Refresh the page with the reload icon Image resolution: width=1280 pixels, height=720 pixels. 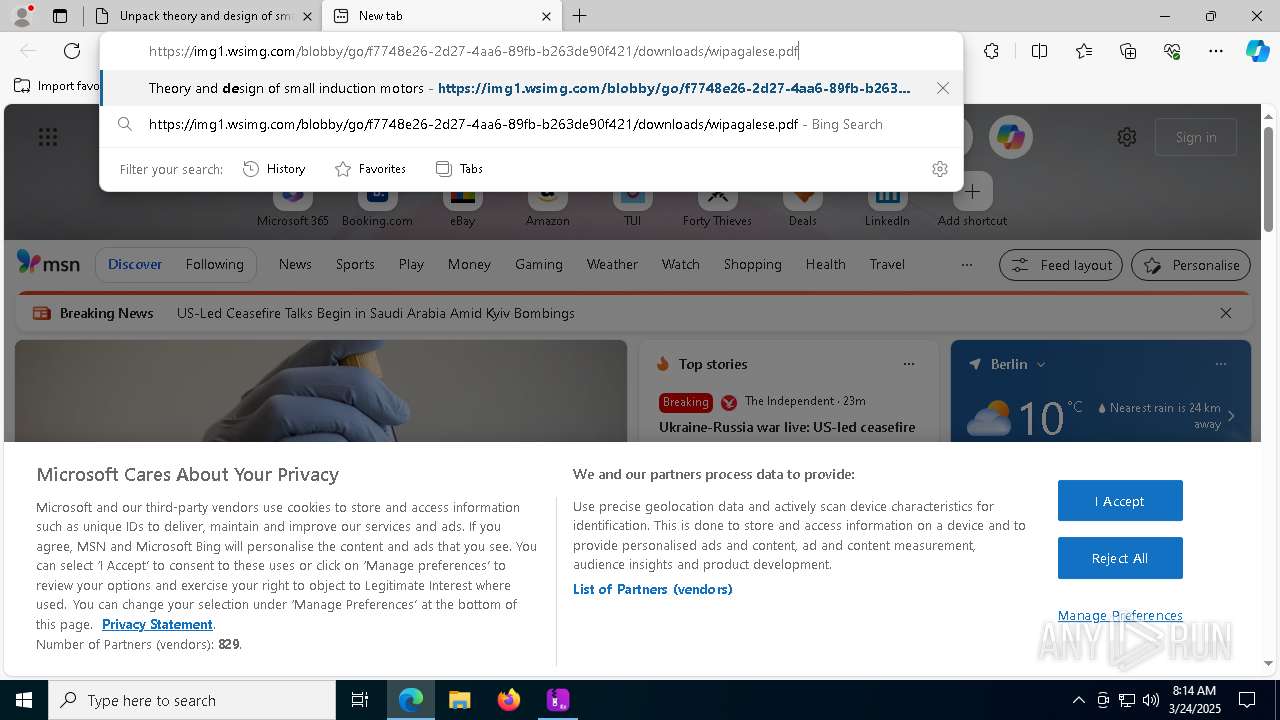[x=72, y=51]
